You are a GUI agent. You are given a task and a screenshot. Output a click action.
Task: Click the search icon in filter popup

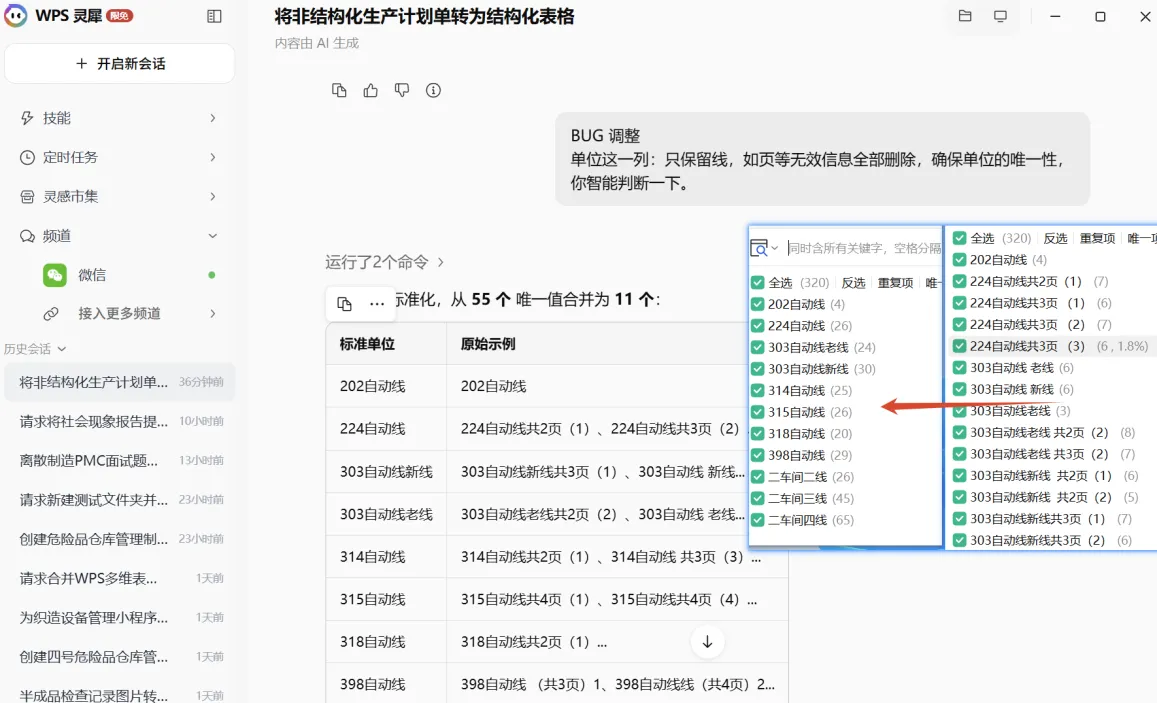[759, 249]
